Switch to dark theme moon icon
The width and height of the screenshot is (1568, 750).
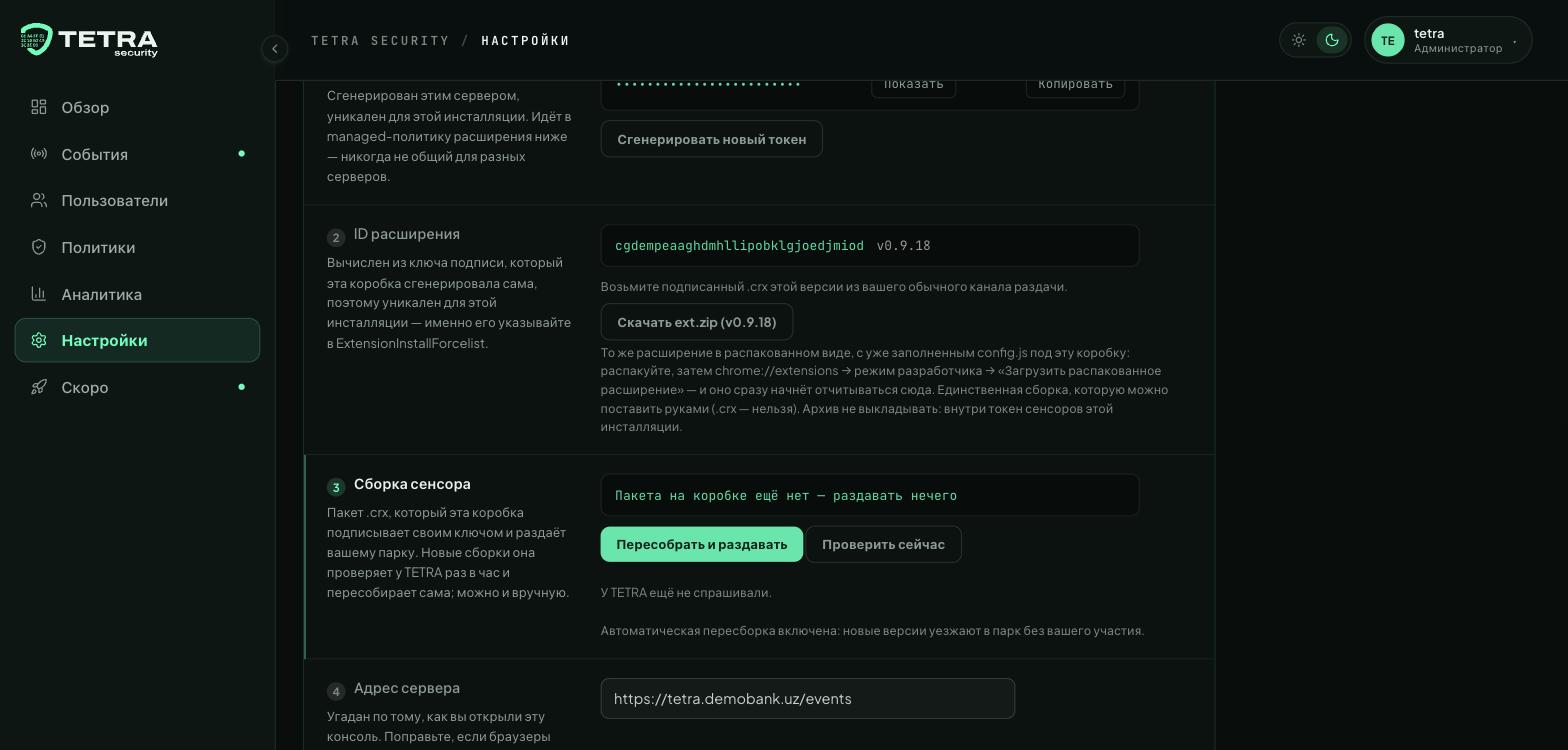(1332, 40)
